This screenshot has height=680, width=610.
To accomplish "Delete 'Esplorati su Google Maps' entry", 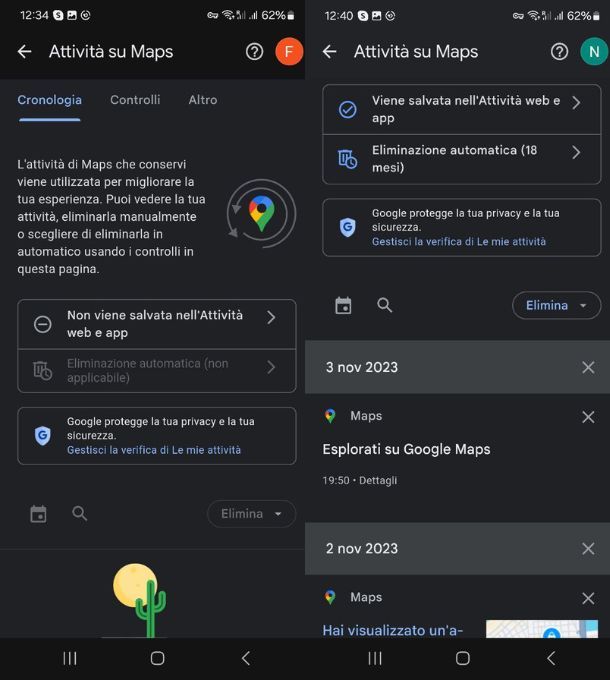I will tap(588, 417).
